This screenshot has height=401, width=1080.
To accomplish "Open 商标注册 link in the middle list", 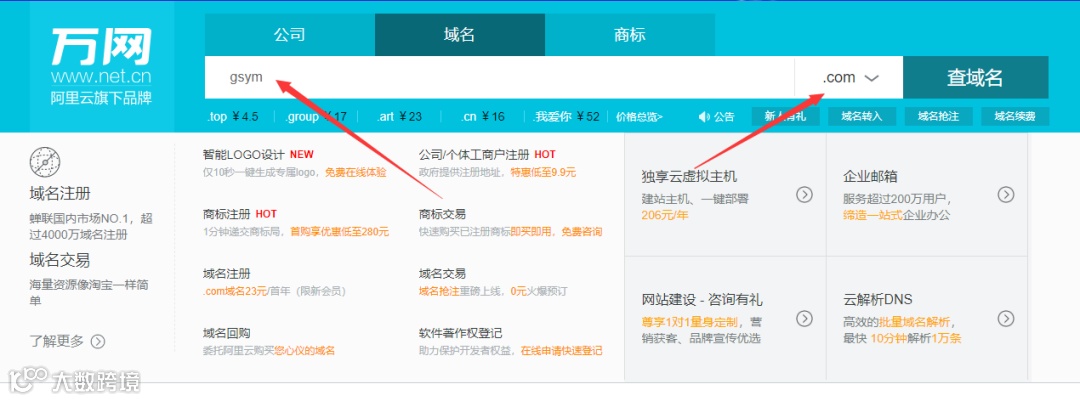I will tap(227, 214).
